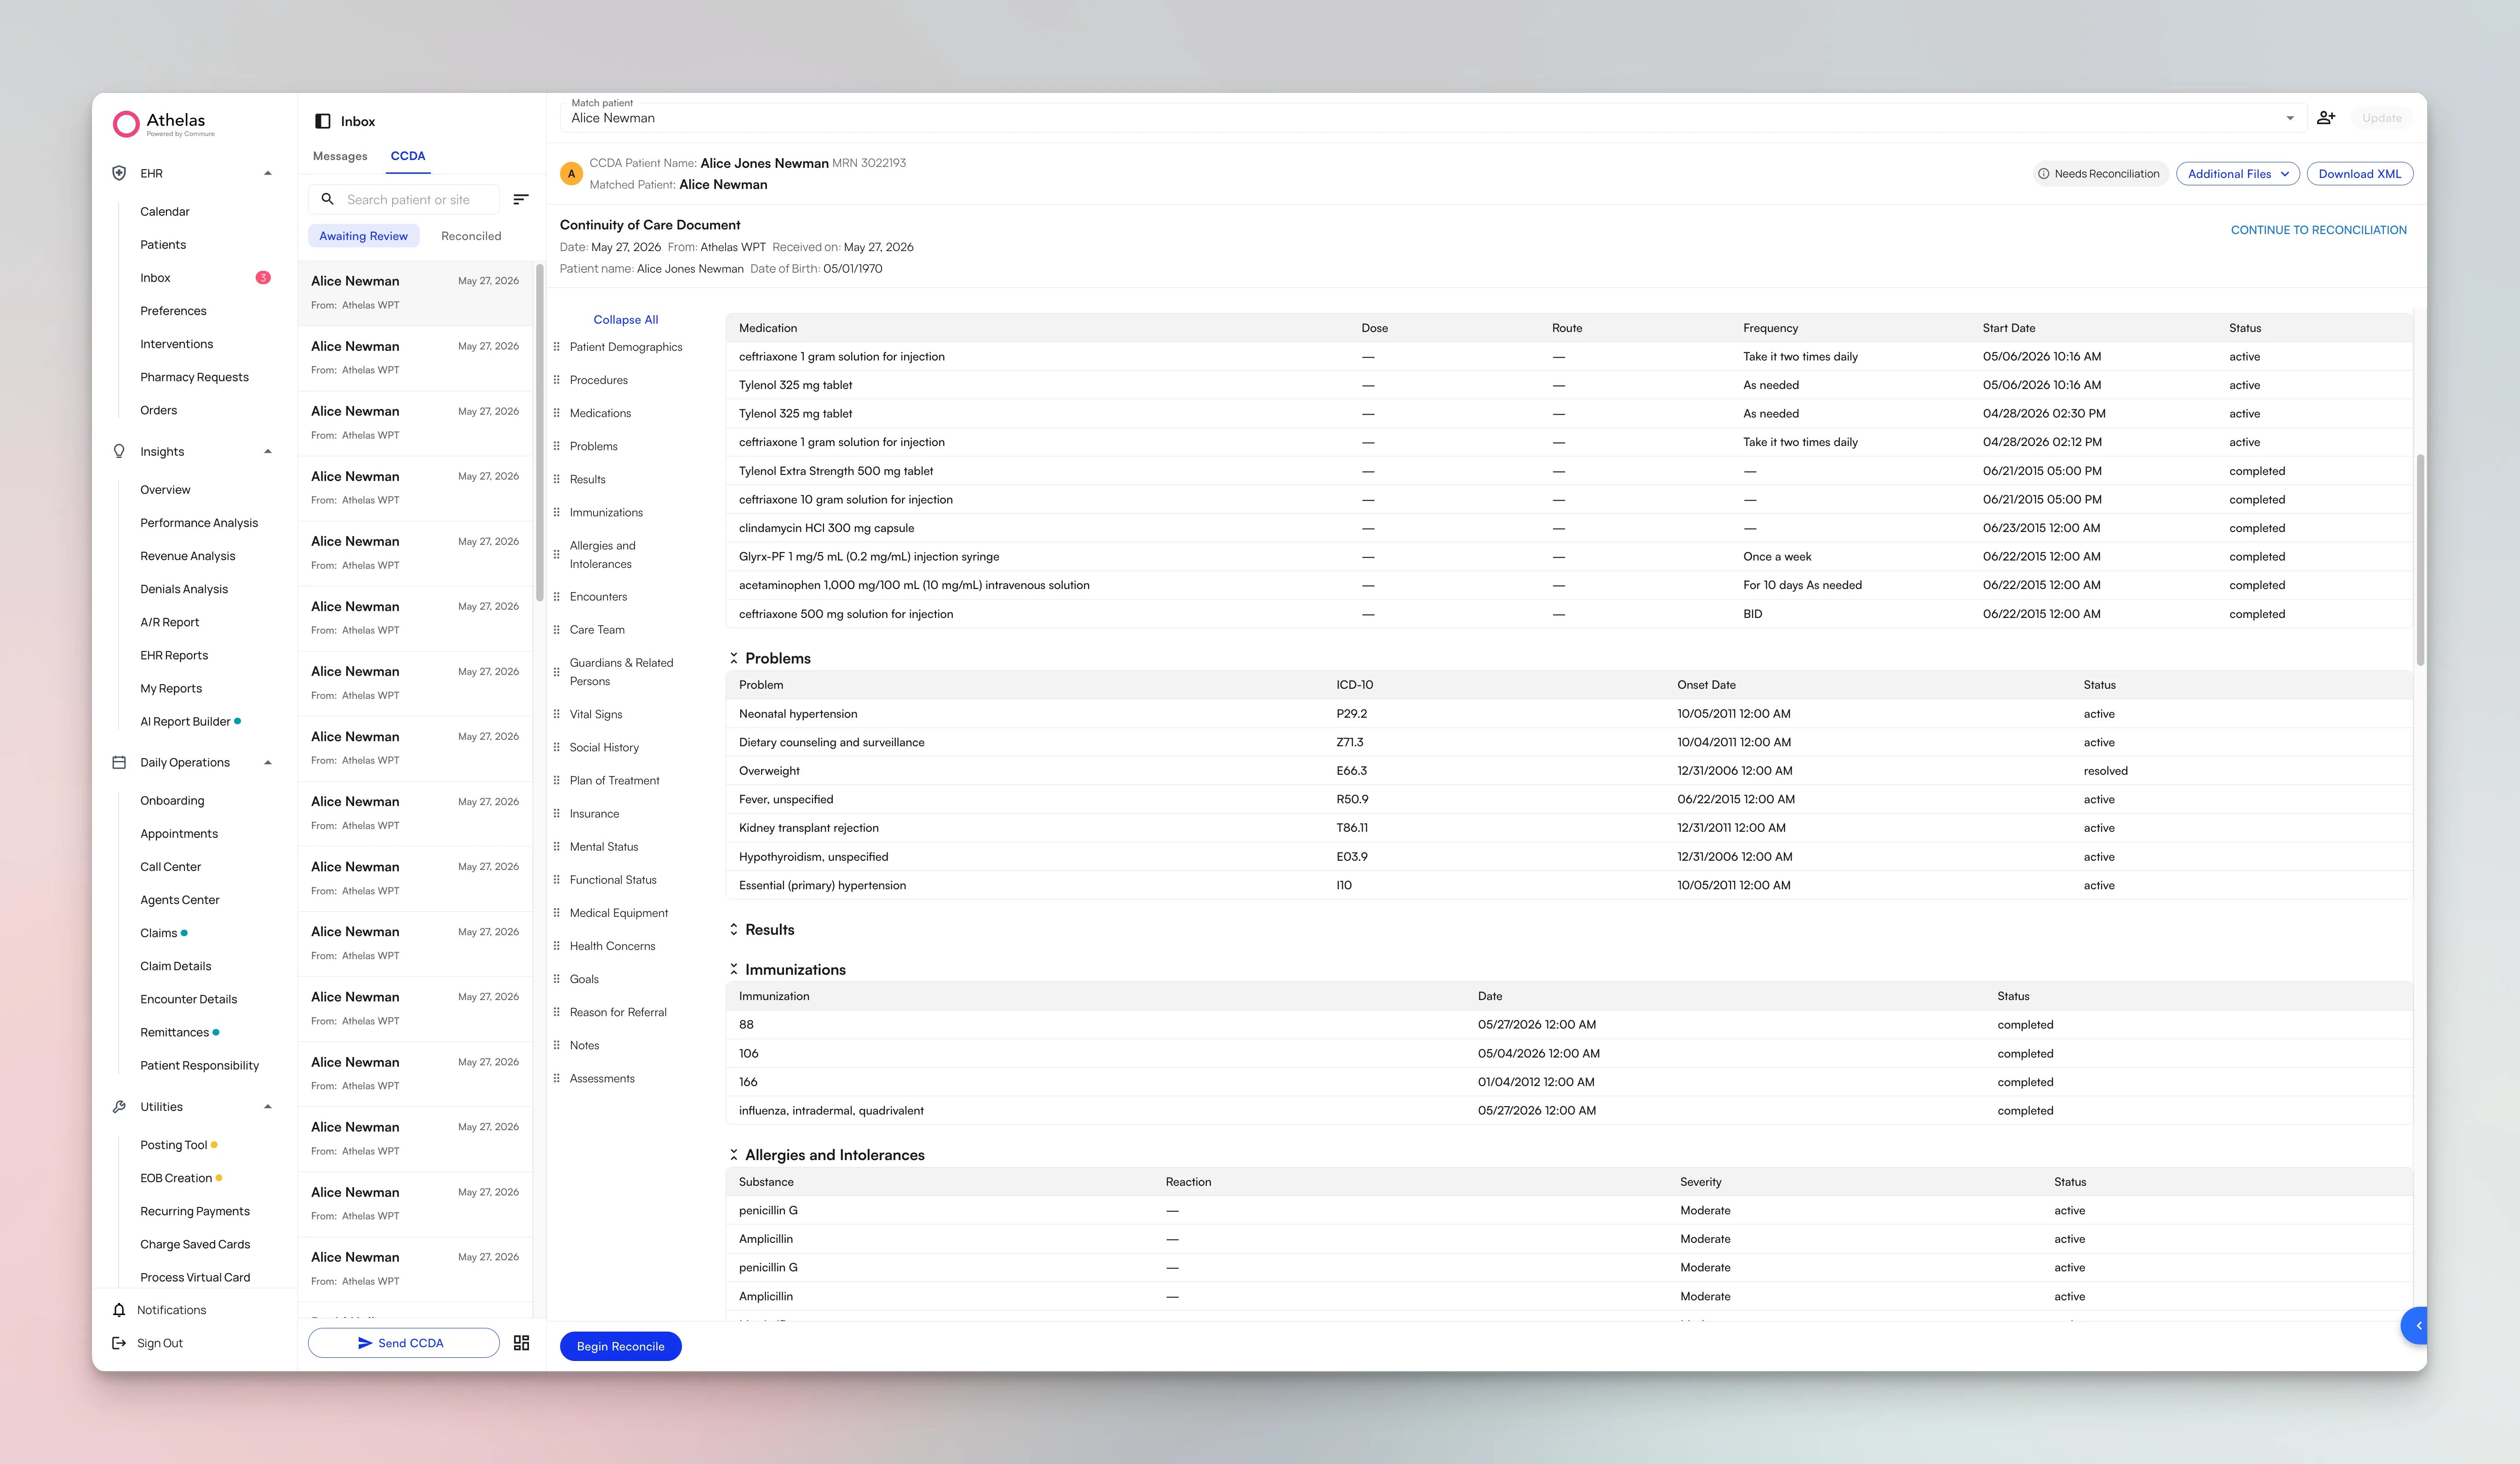The height and width of the screenshot is (1464, 2520).
Task: Open AI Report Builder
Action: click(185, 721)
